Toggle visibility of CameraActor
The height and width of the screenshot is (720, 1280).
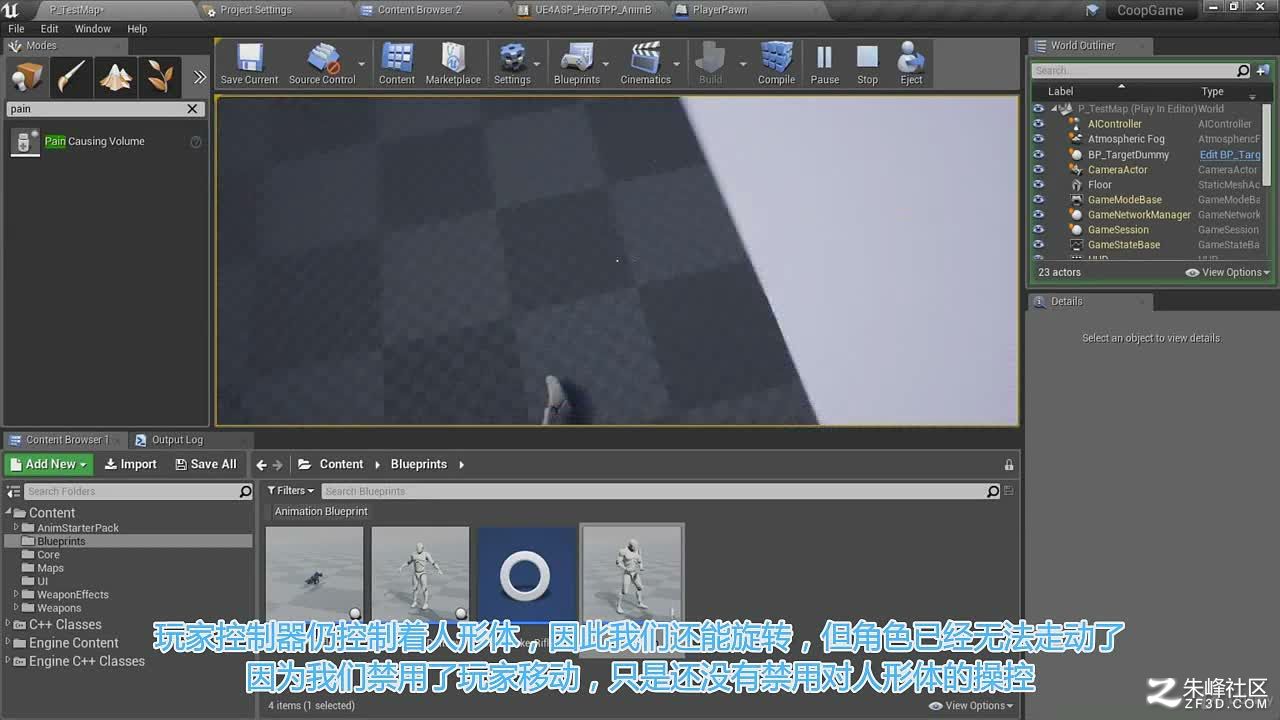coord(1038,170)
